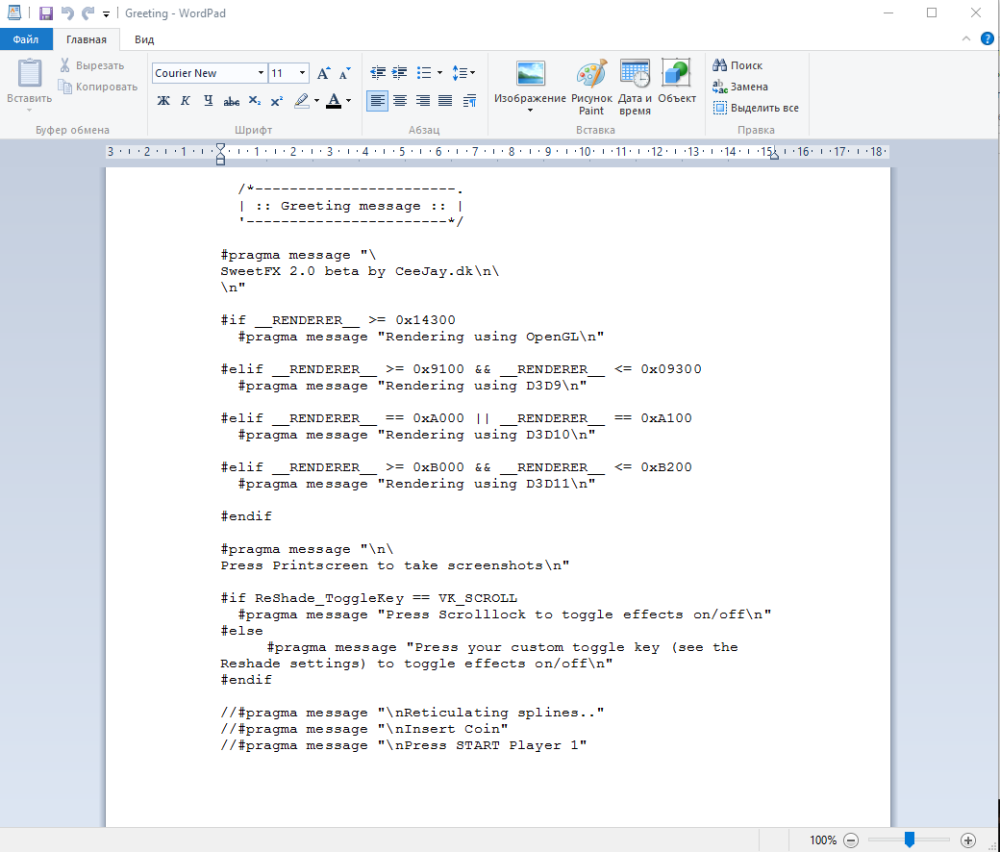Click the WordPad application icon in title bar

[x=14, y=13]
